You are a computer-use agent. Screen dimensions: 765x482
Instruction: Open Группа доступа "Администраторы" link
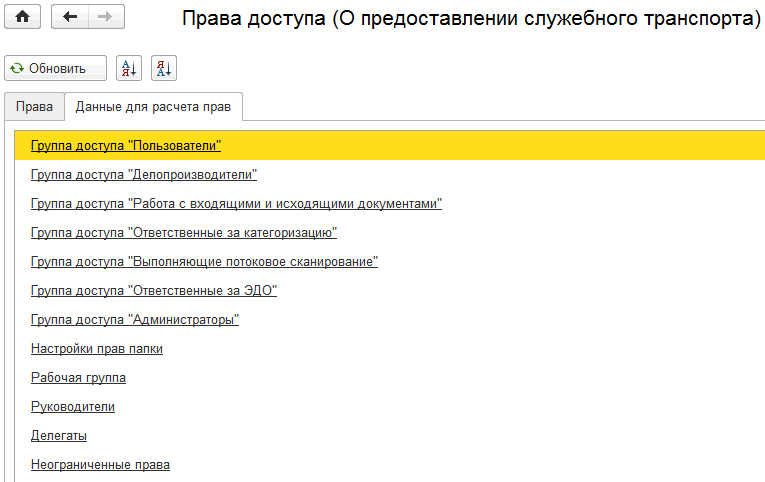point(135,320)
